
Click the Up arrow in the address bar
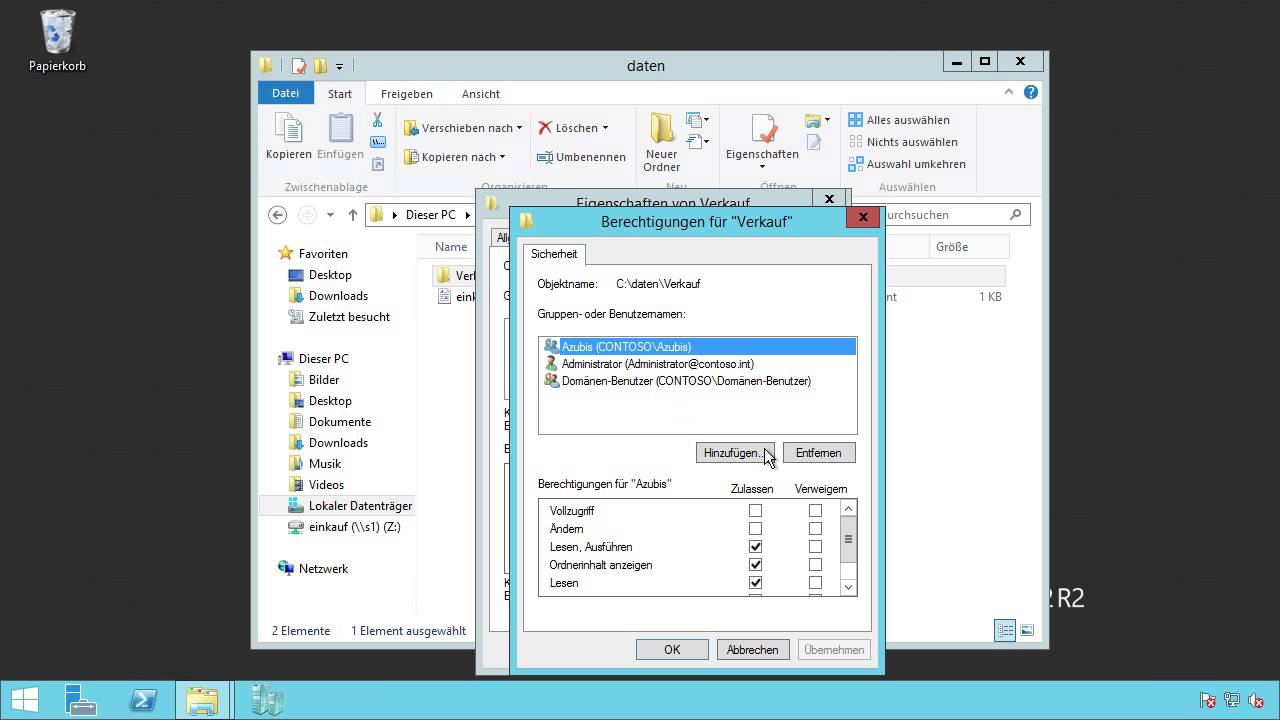point(352,215)
